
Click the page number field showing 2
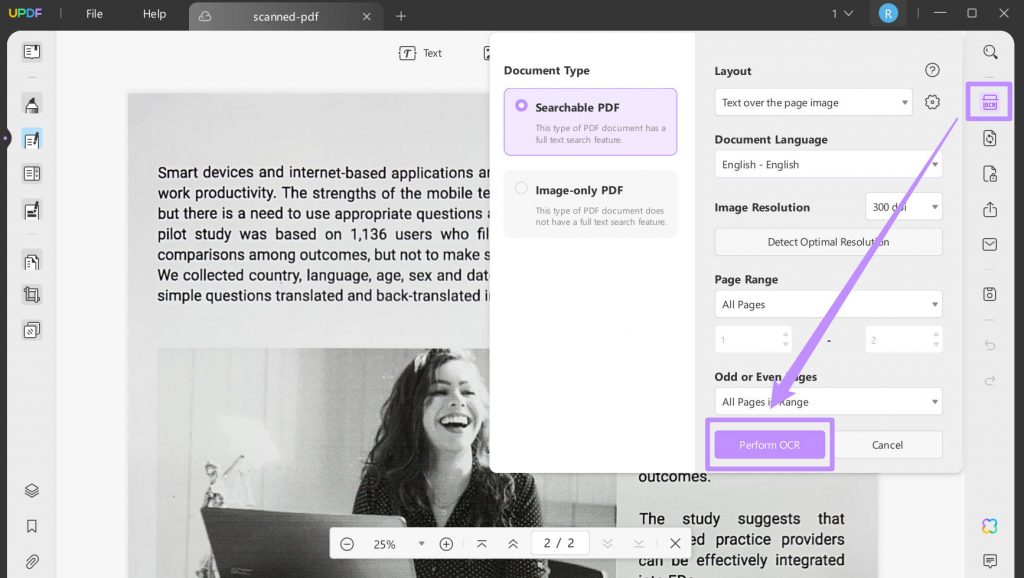pos(560,543)
